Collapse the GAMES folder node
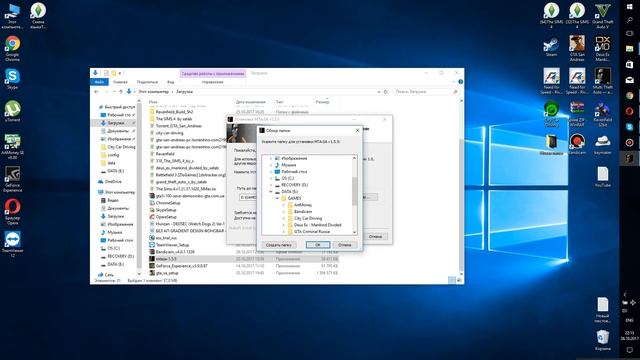 (x=278, y=198)
